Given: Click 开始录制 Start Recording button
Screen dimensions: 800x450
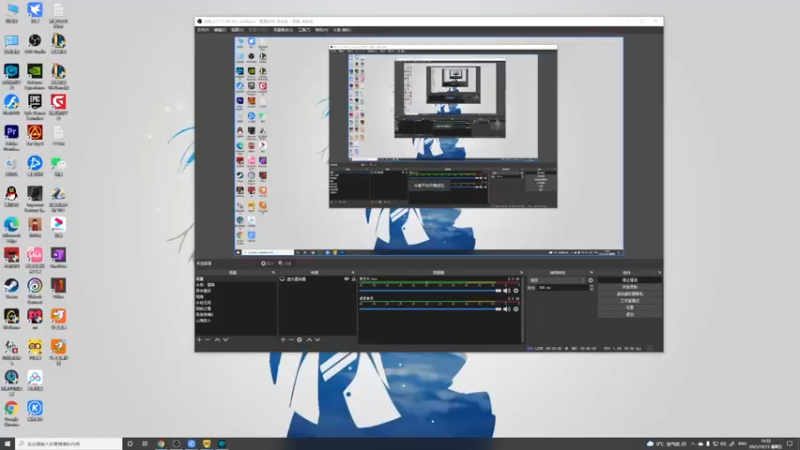Looking at the screenshot, I should pyautogui.click(x=630, y=287).
